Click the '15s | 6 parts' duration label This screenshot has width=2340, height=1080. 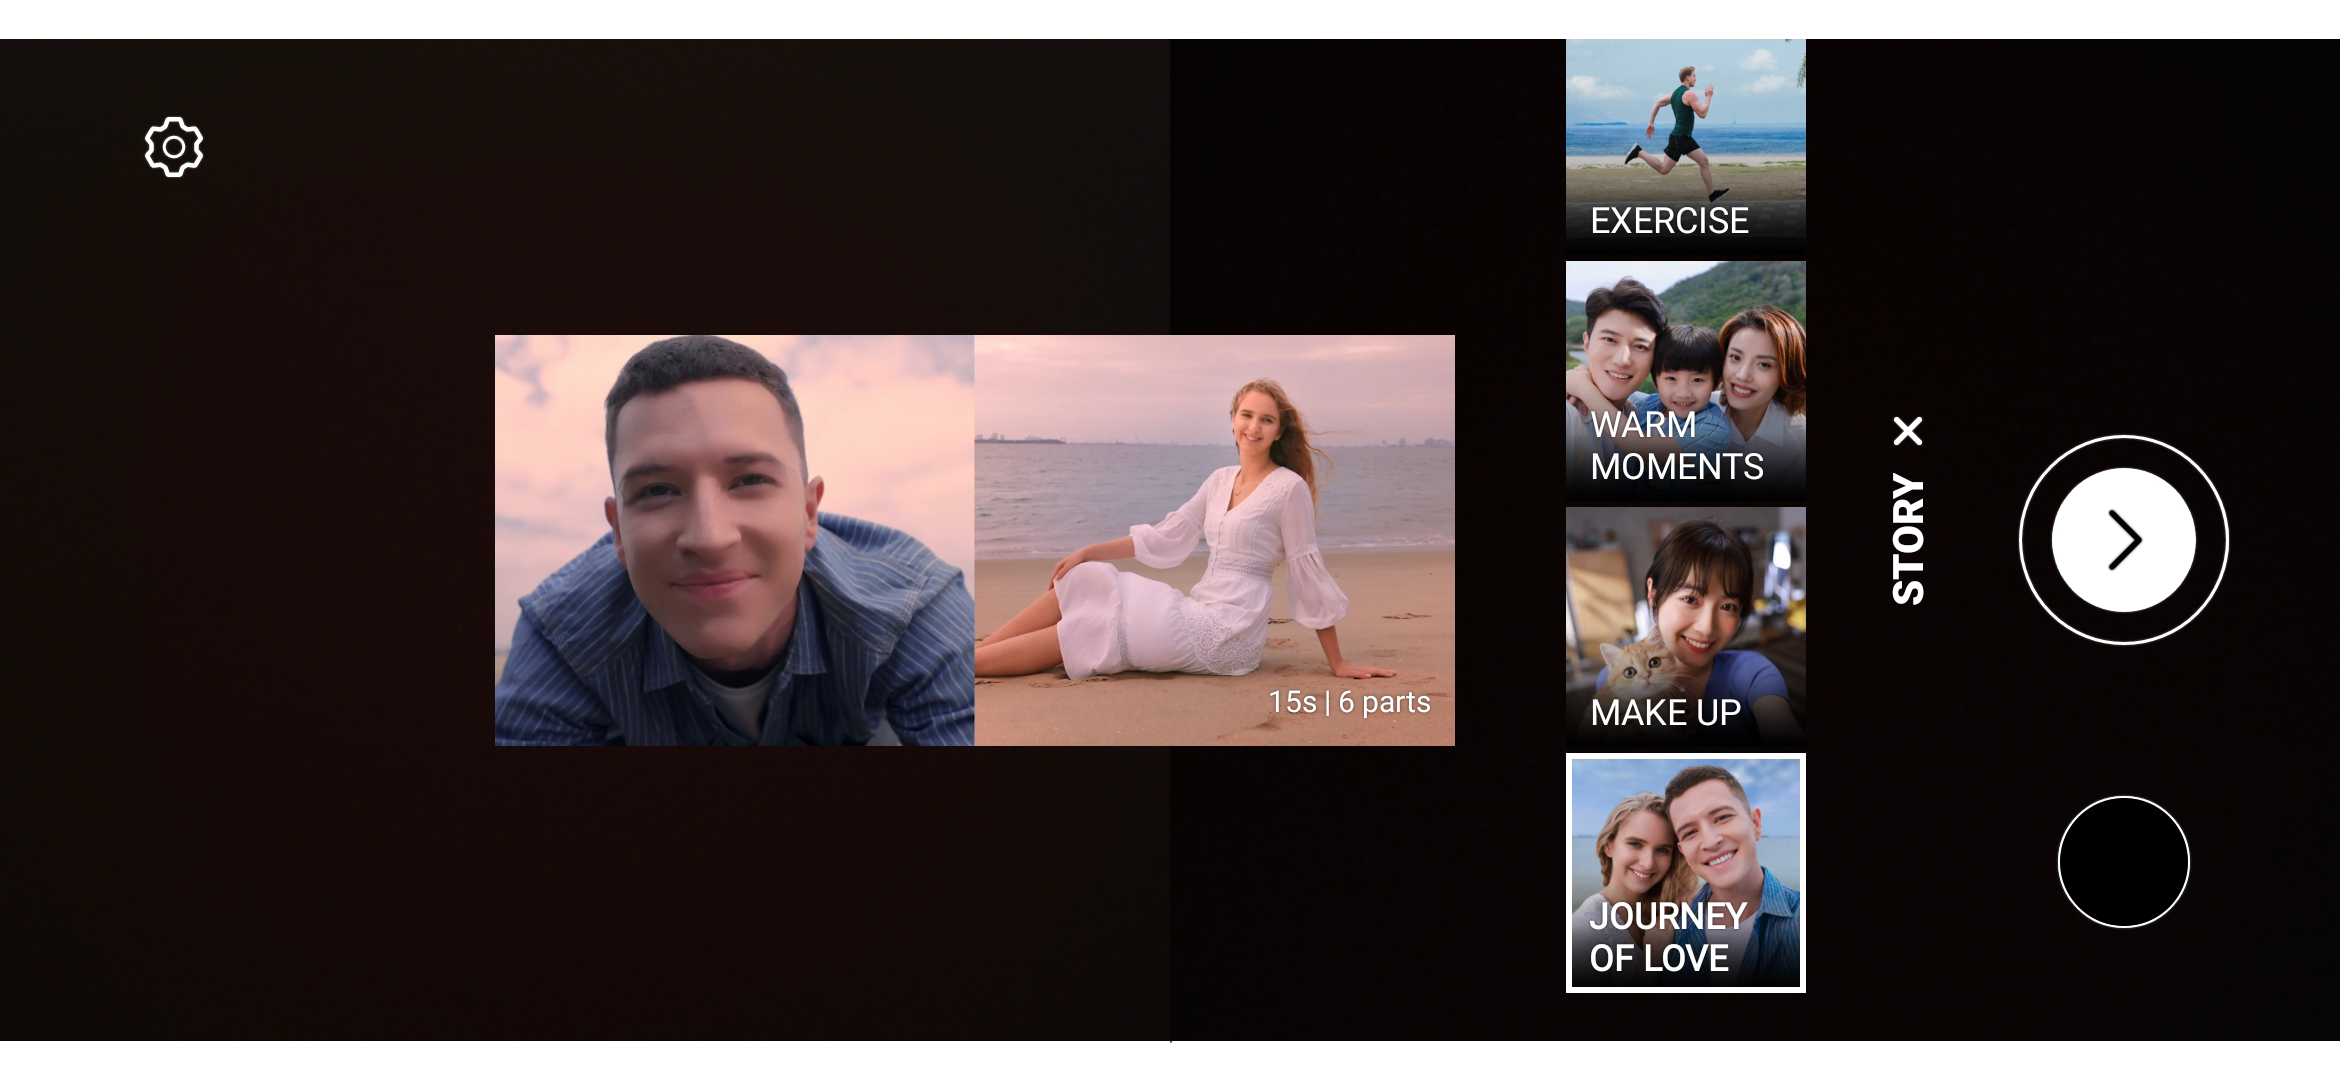(1349, 702)
